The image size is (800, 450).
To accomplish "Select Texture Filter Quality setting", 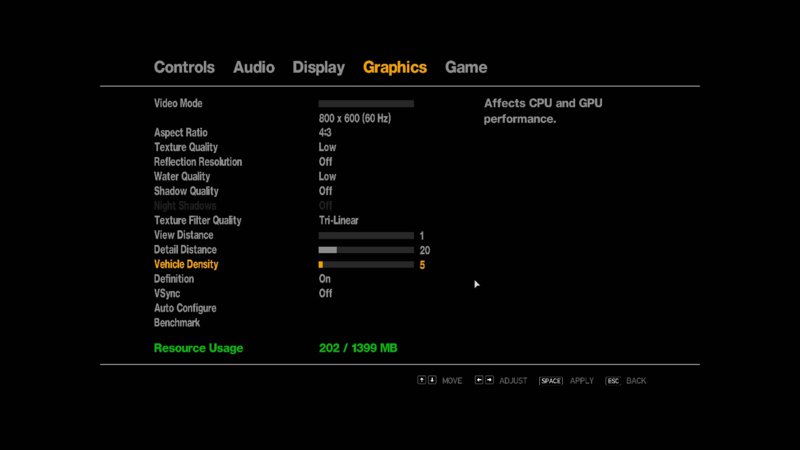I will point(197,220).
